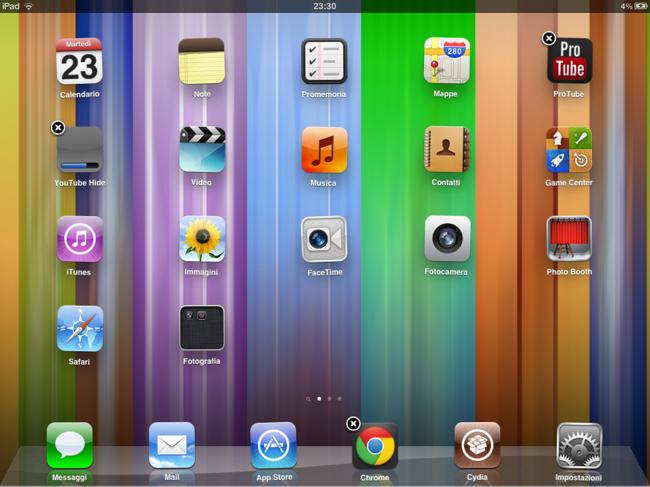This screenshot has height=487, width=650.
Task: Tap the Wi-Fi icon in status bar
Action: tap(29, 6)
